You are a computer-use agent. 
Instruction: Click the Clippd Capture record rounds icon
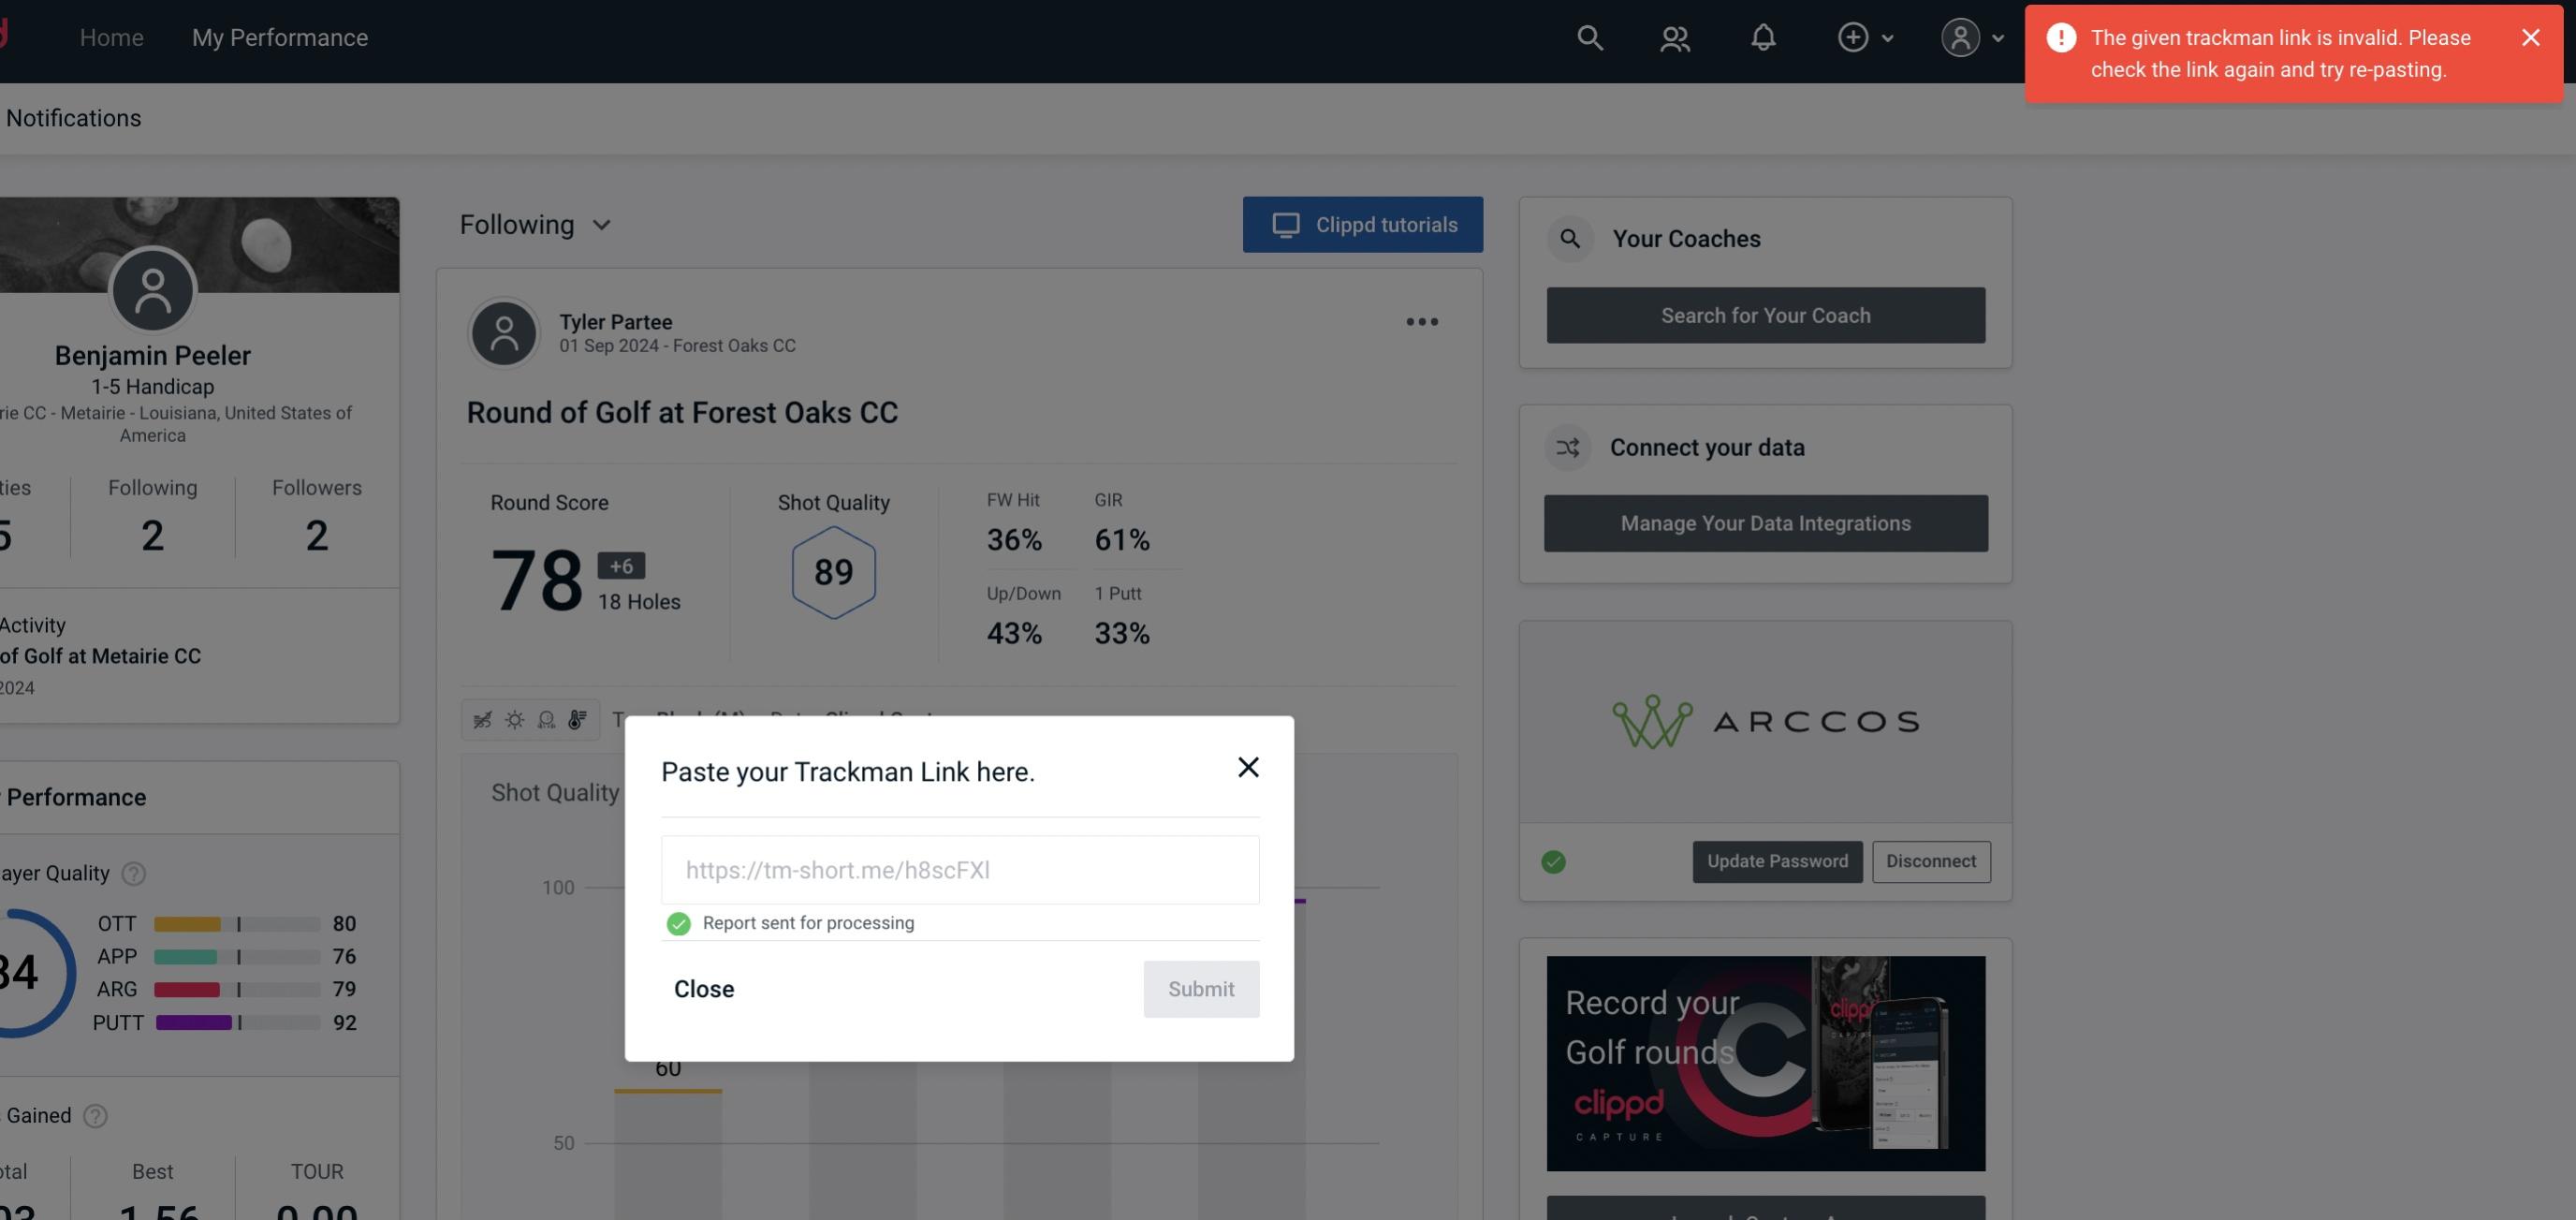1767,1062
